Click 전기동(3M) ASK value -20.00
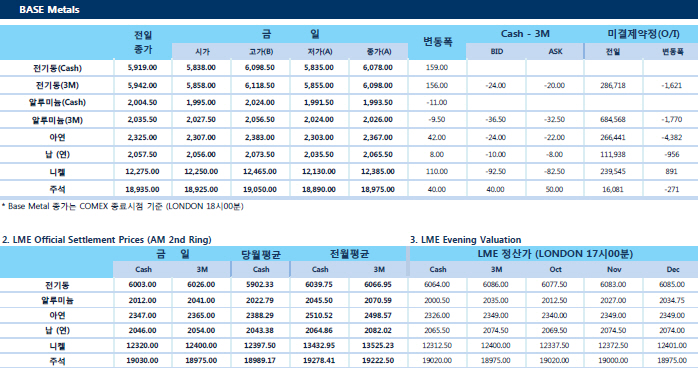The width and height of the screenshot is (698, 368). [554, 85]
